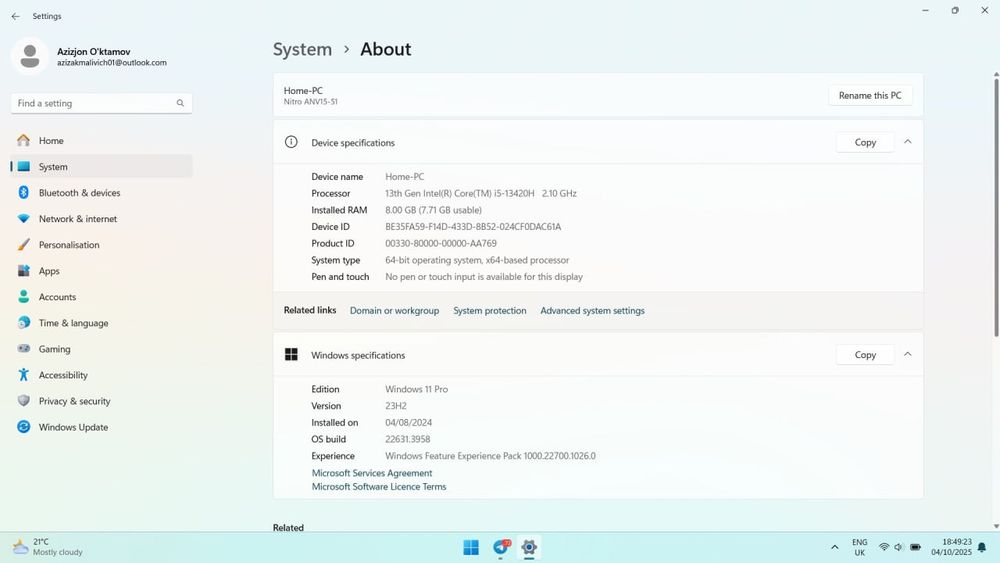Open the Home settings page
The image size is (1000, 563).
101,140
